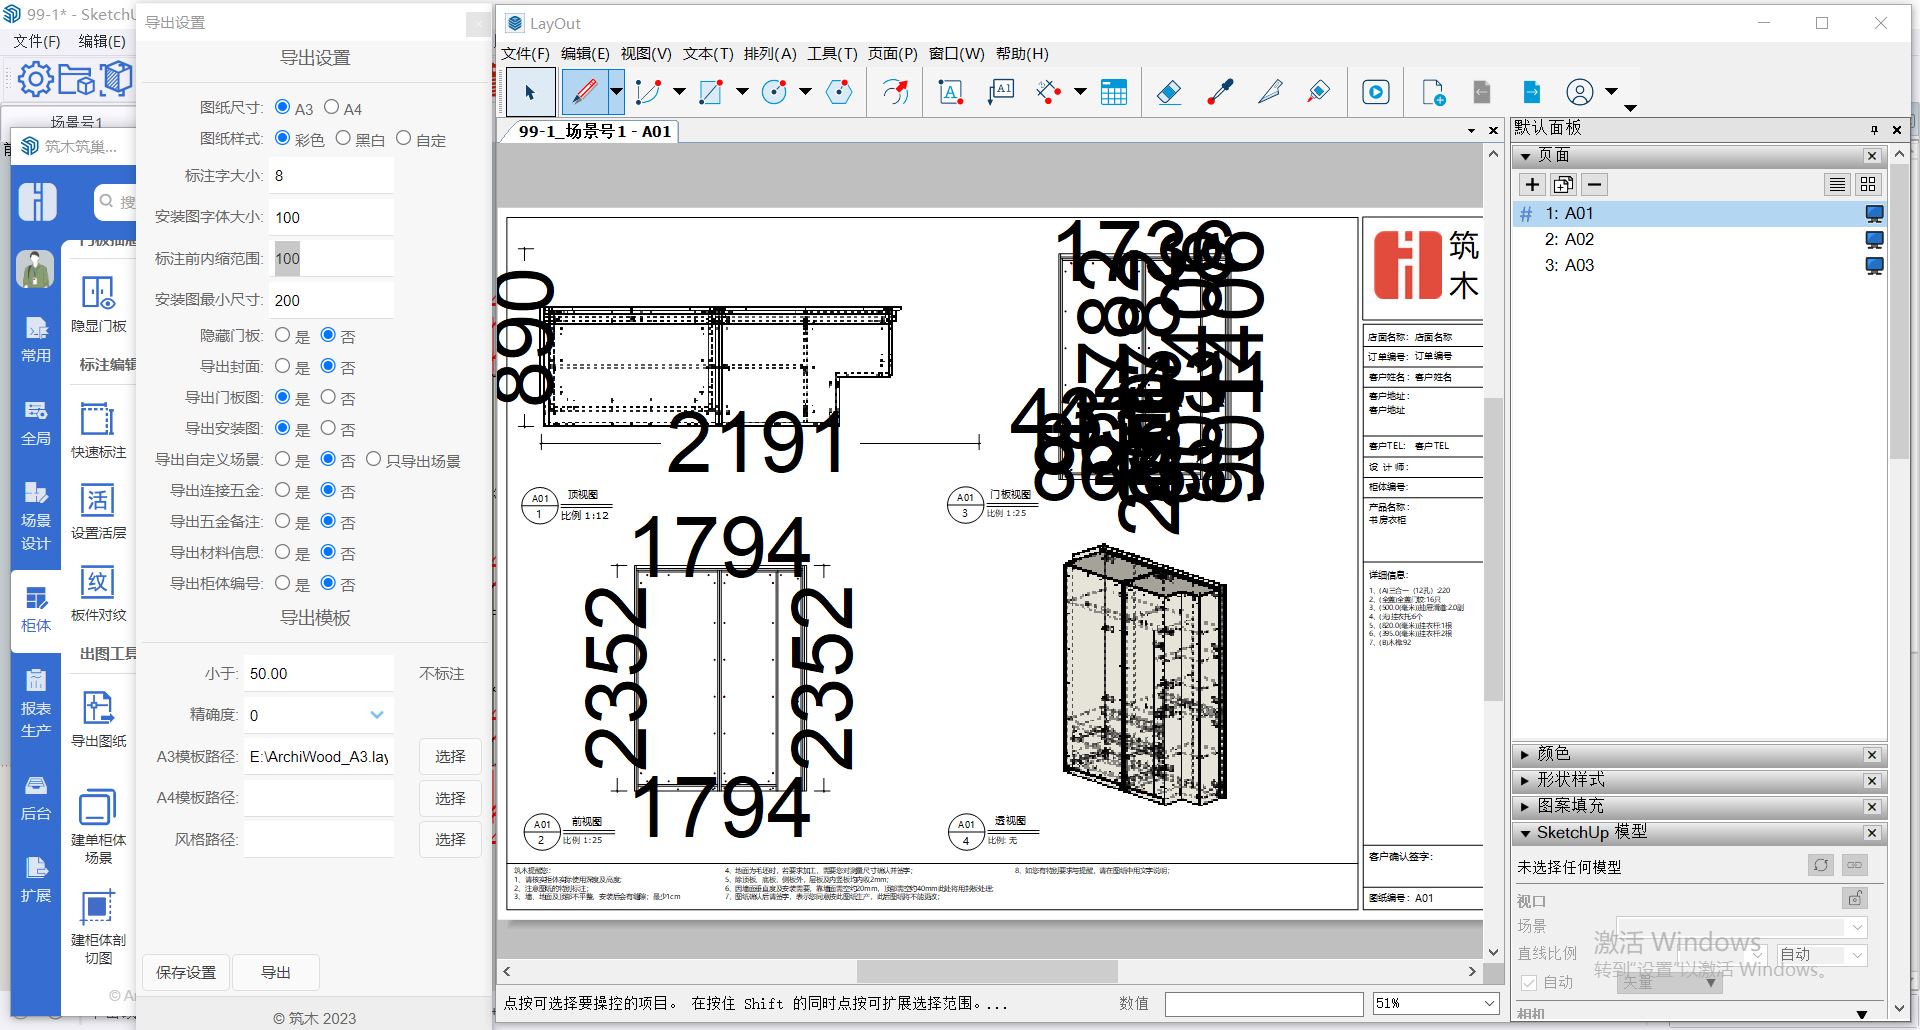1920x1030 pixels.
Task: Open the 排列(A) menu
Action: pos(769,54)
